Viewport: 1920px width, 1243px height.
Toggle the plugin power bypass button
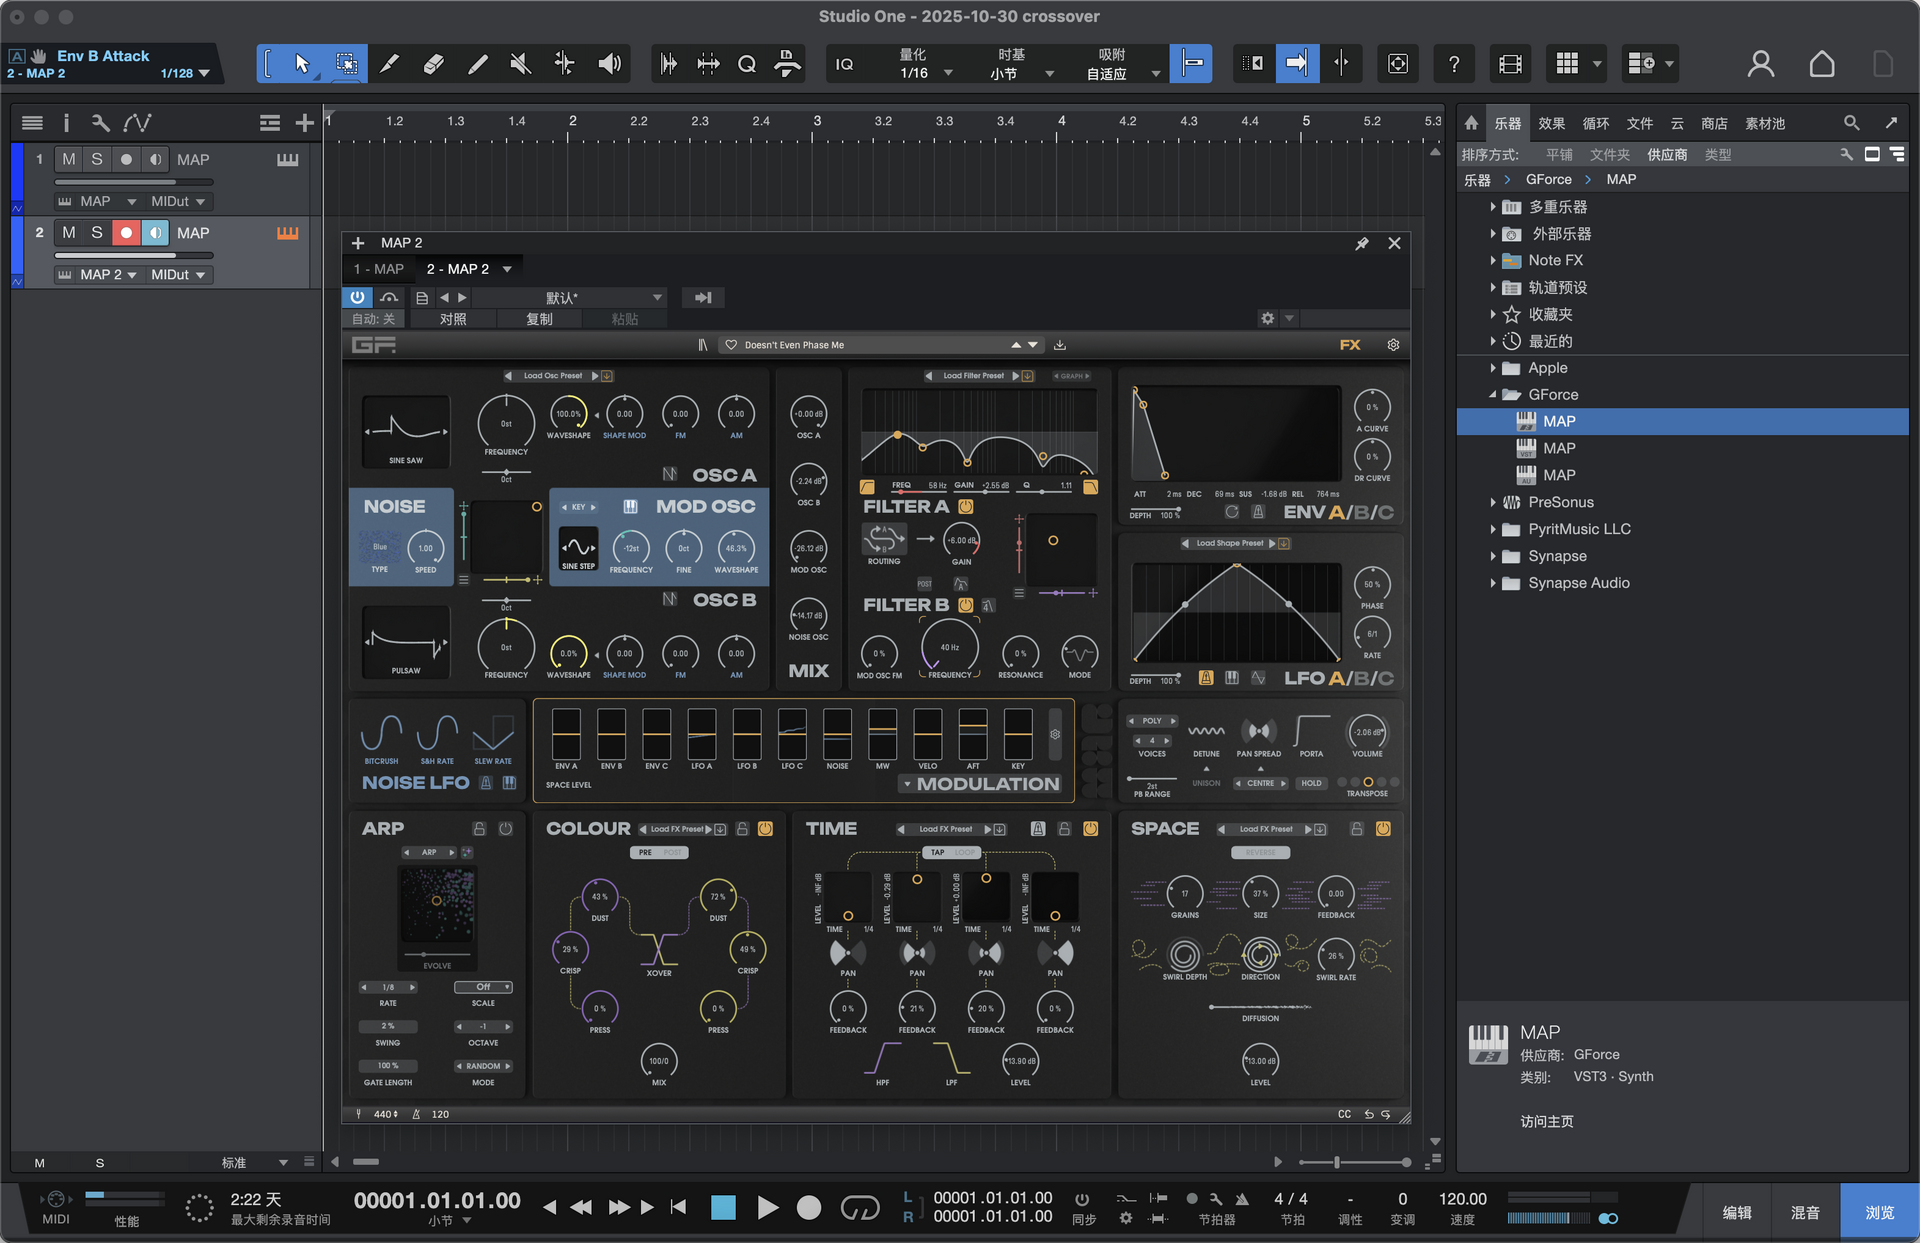click(357, 297)
